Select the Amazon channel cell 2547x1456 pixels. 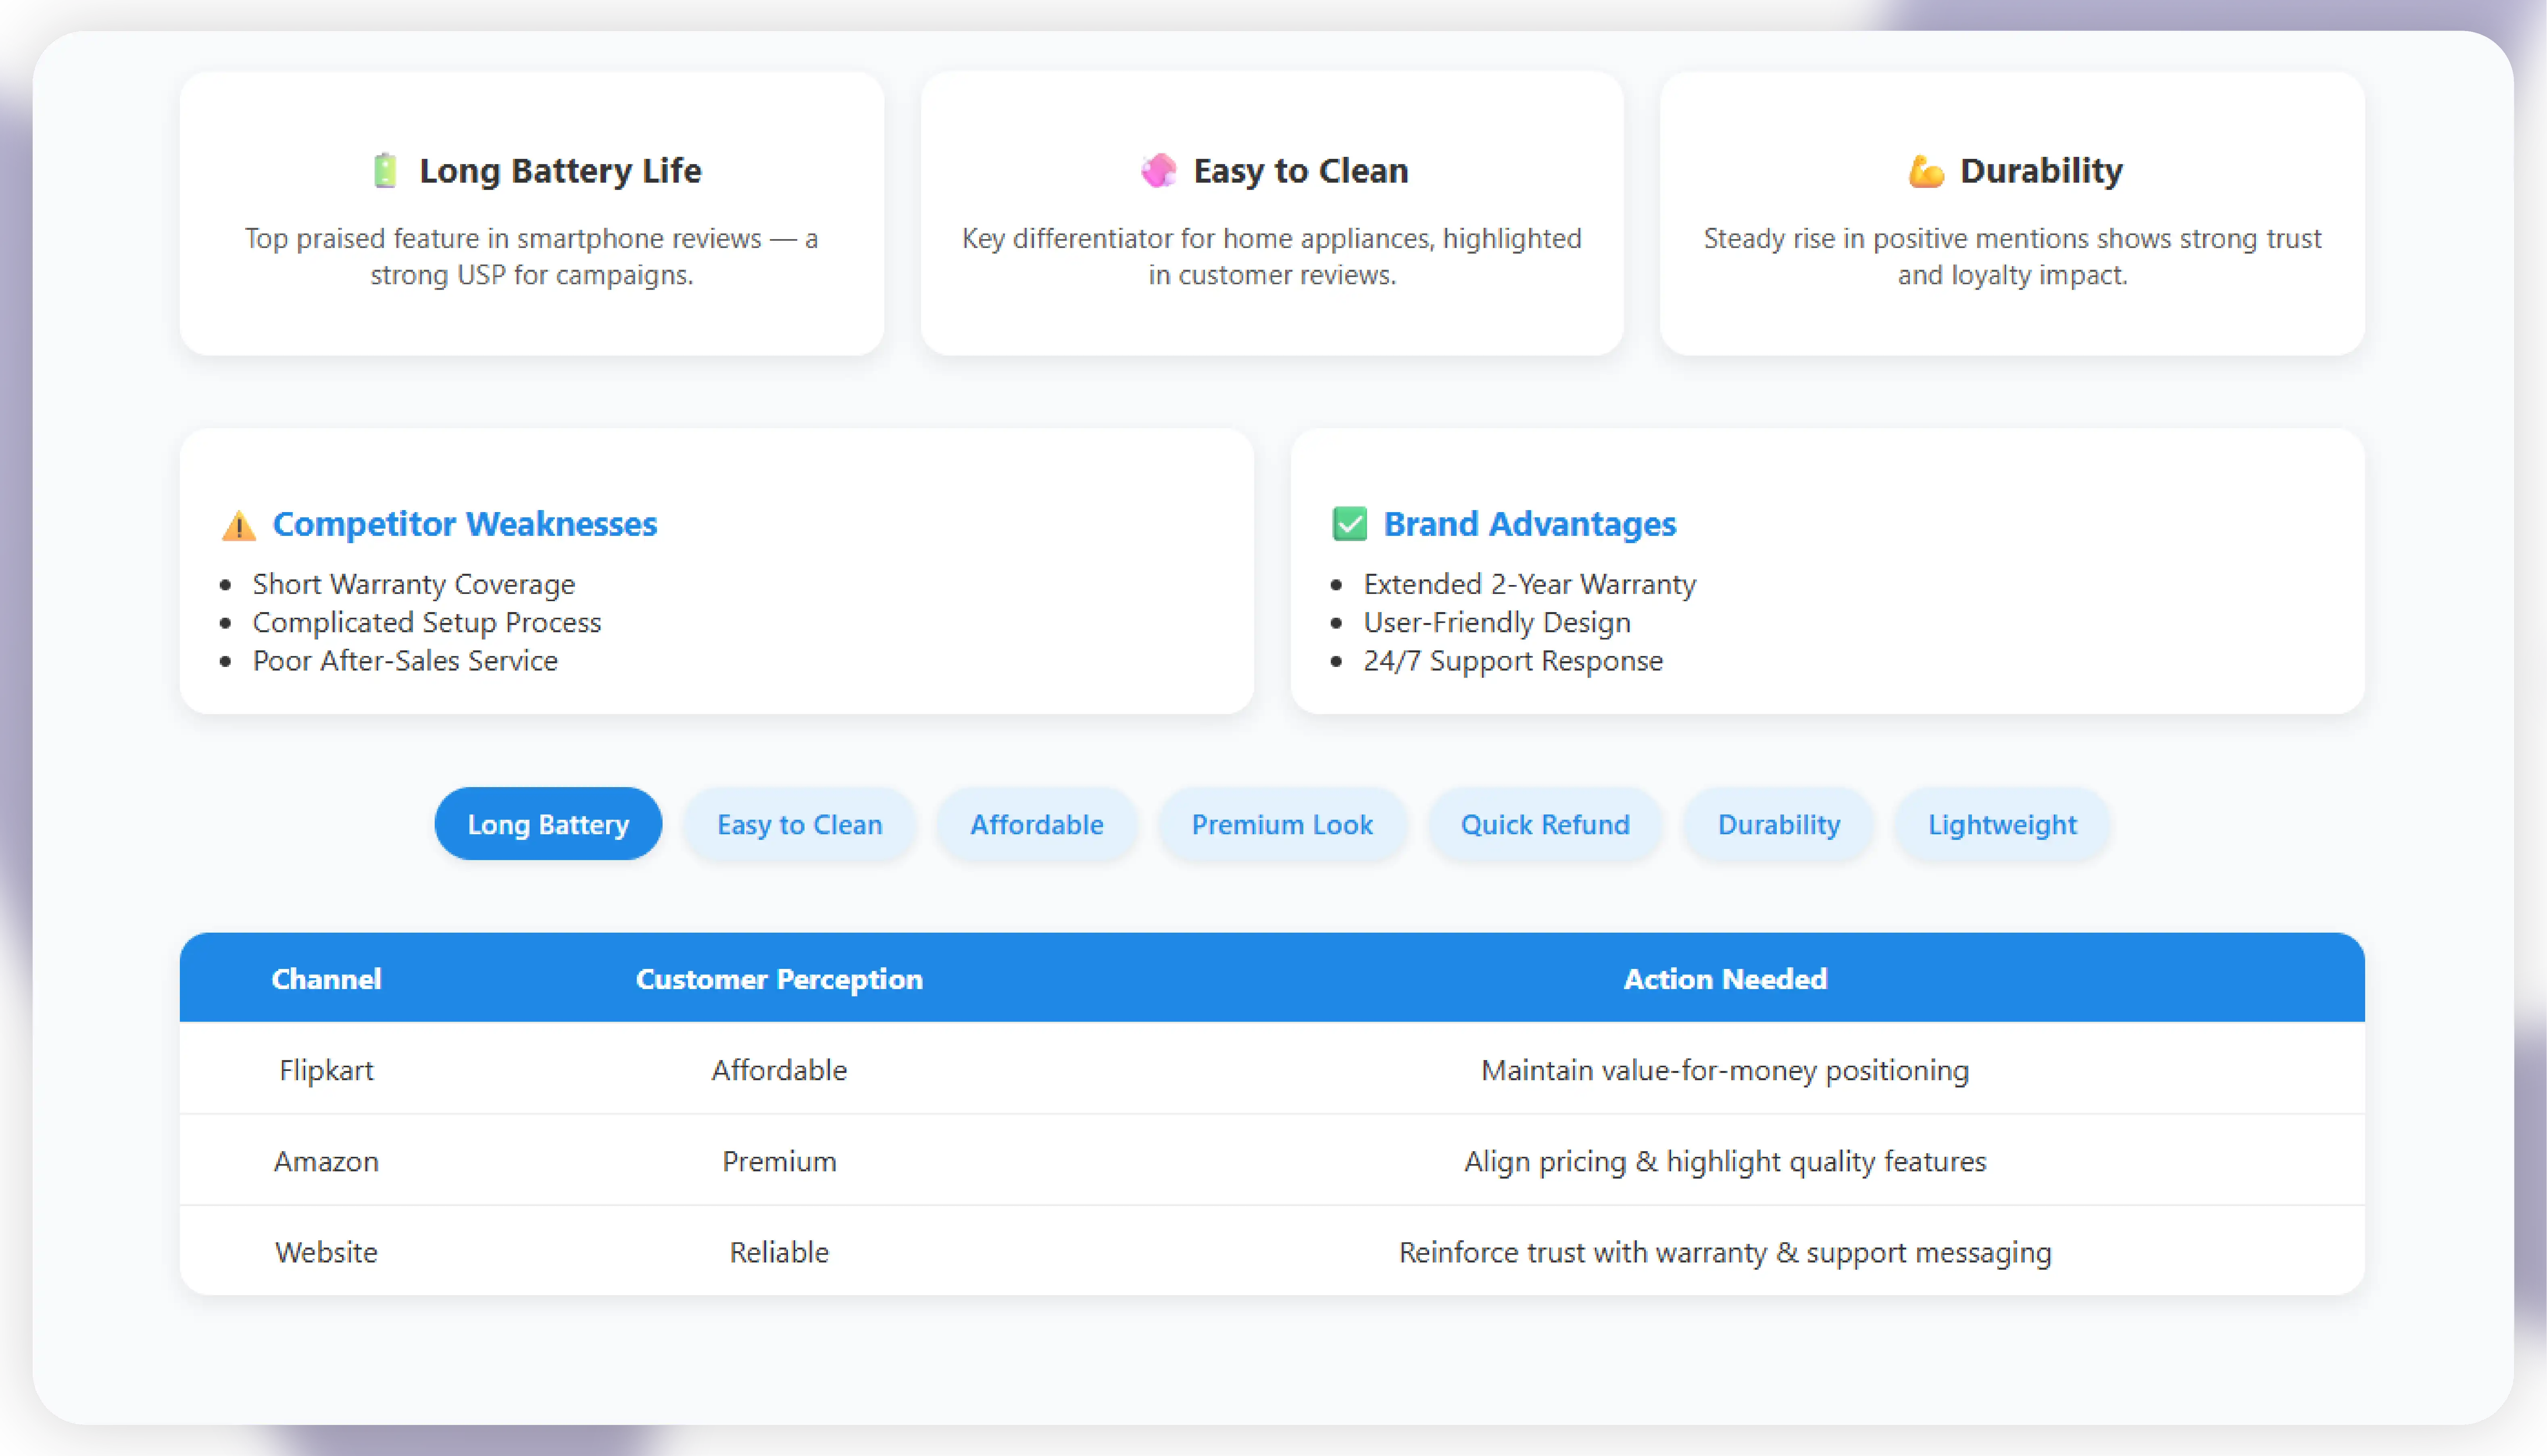[x=326, y=1161]
